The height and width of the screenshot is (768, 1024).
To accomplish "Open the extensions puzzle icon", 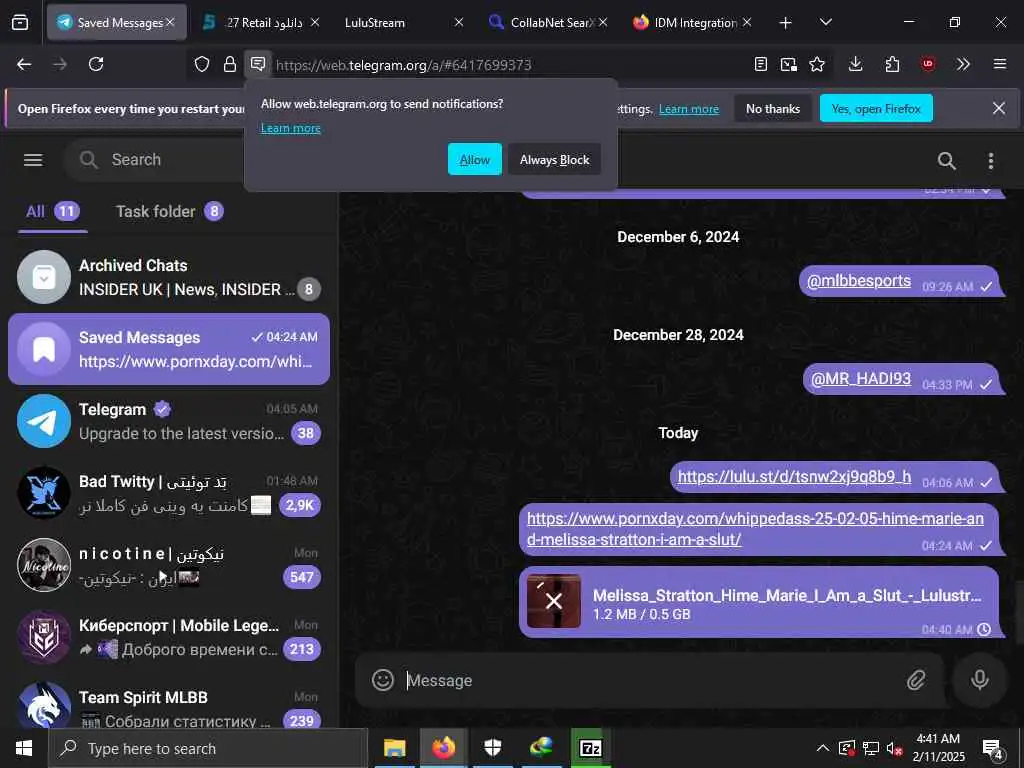I will [x=892, y=64].
